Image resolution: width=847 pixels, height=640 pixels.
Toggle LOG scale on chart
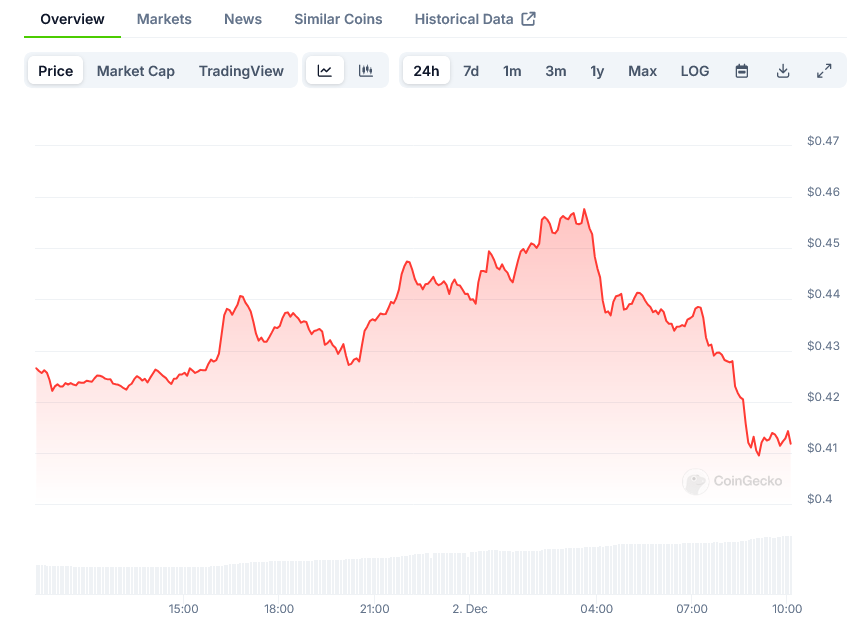pos(695,71)
